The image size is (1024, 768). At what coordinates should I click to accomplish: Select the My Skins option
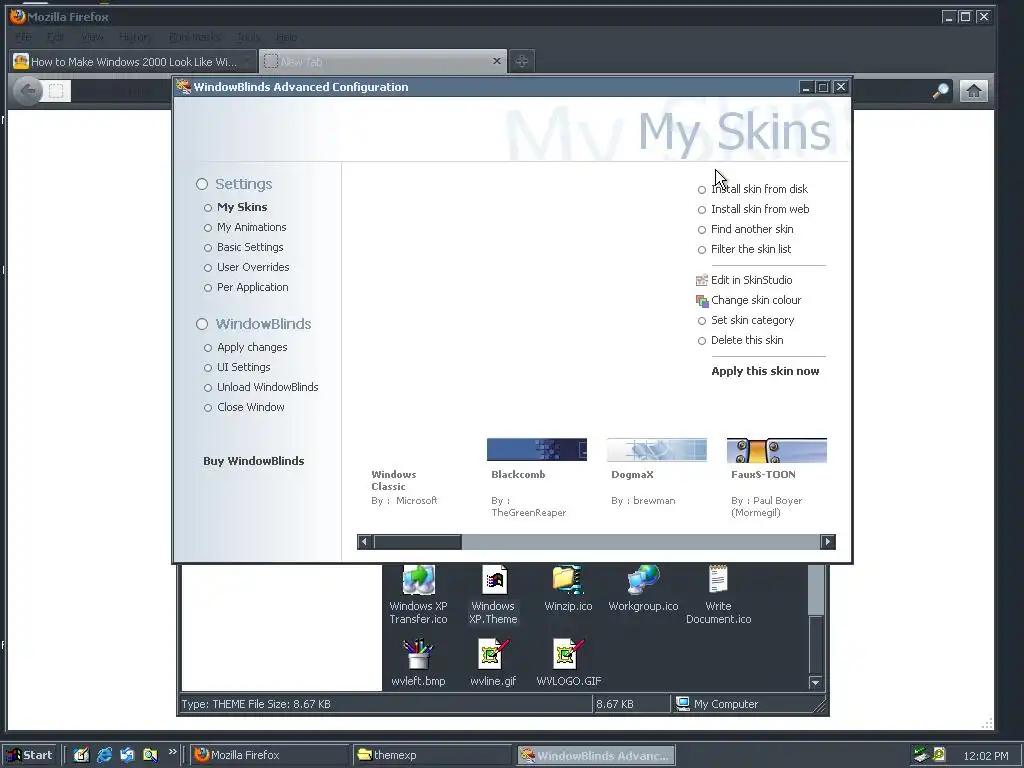point(242,207)
